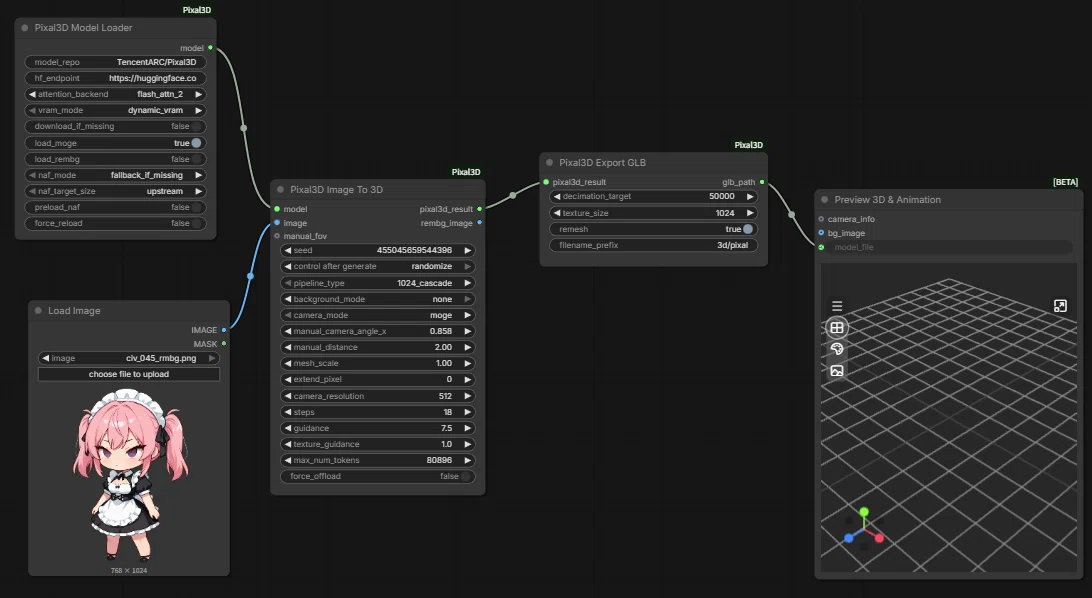This screenshot has width=1092, height=598.
Task: Click the texture_guidance value field
Action: click(377, 444)
